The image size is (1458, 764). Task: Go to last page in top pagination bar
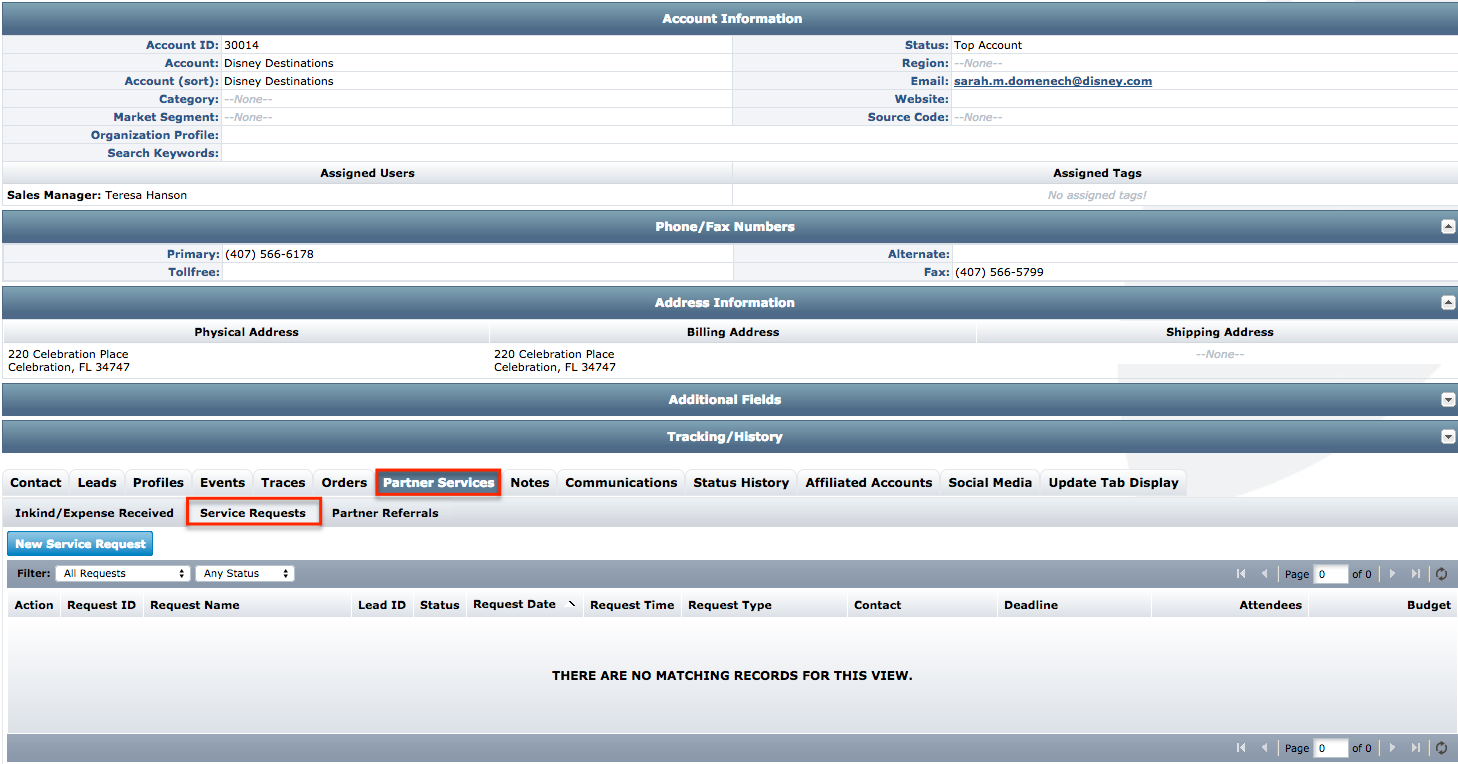click(1416, 574)
